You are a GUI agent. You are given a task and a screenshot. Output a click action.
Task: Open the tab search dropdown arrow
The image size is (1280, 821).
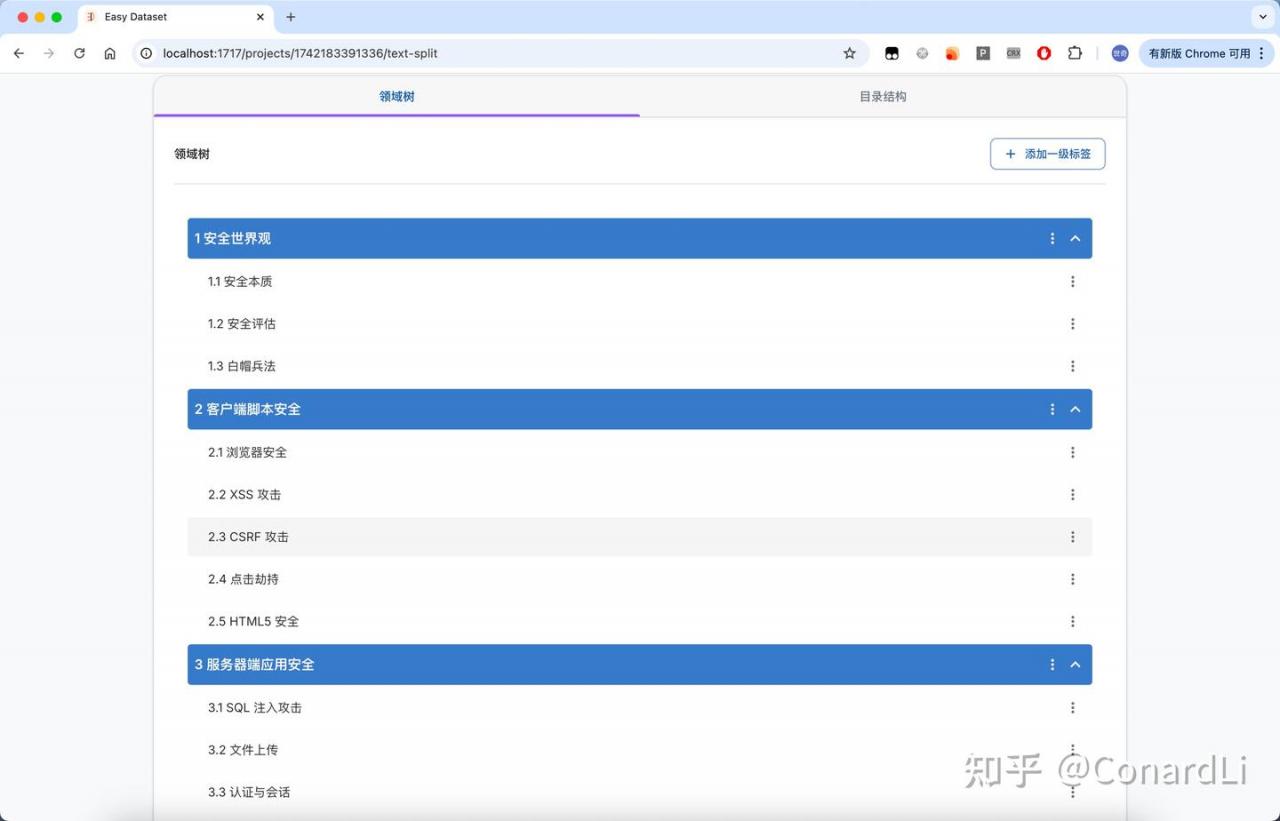click(1263, 17)
